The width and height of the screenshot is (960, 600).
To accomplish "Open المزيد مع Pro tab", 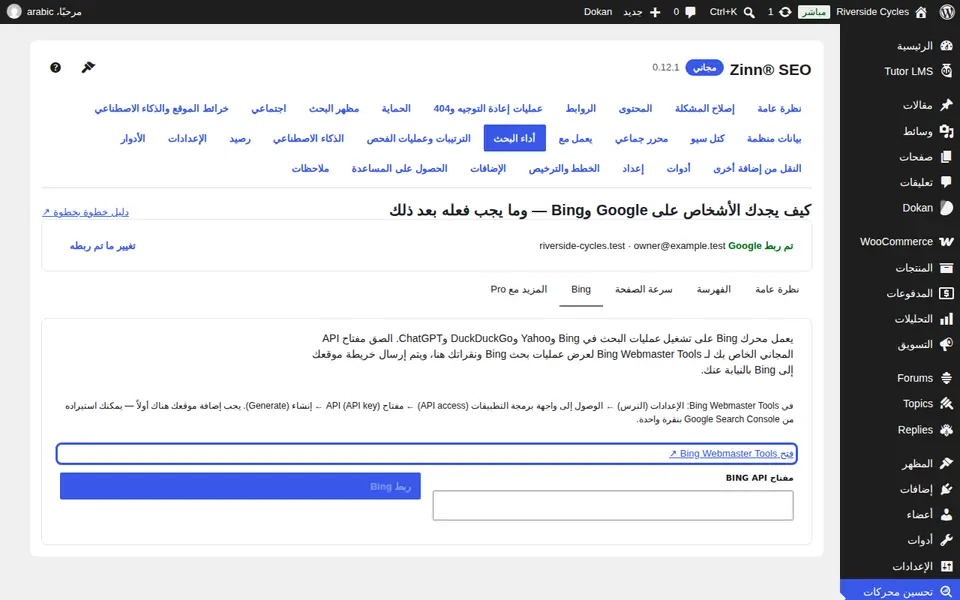I will [519, 289].
